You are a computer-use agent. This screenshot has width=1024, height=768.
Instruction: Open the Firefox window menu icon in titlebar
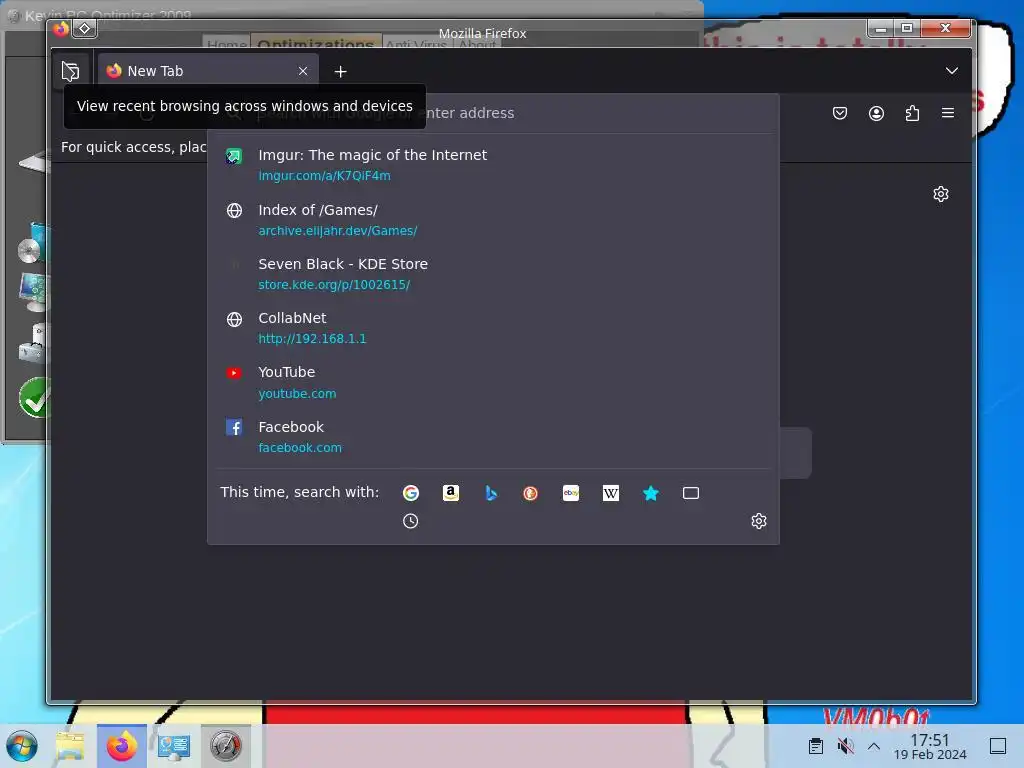(61, 29)
